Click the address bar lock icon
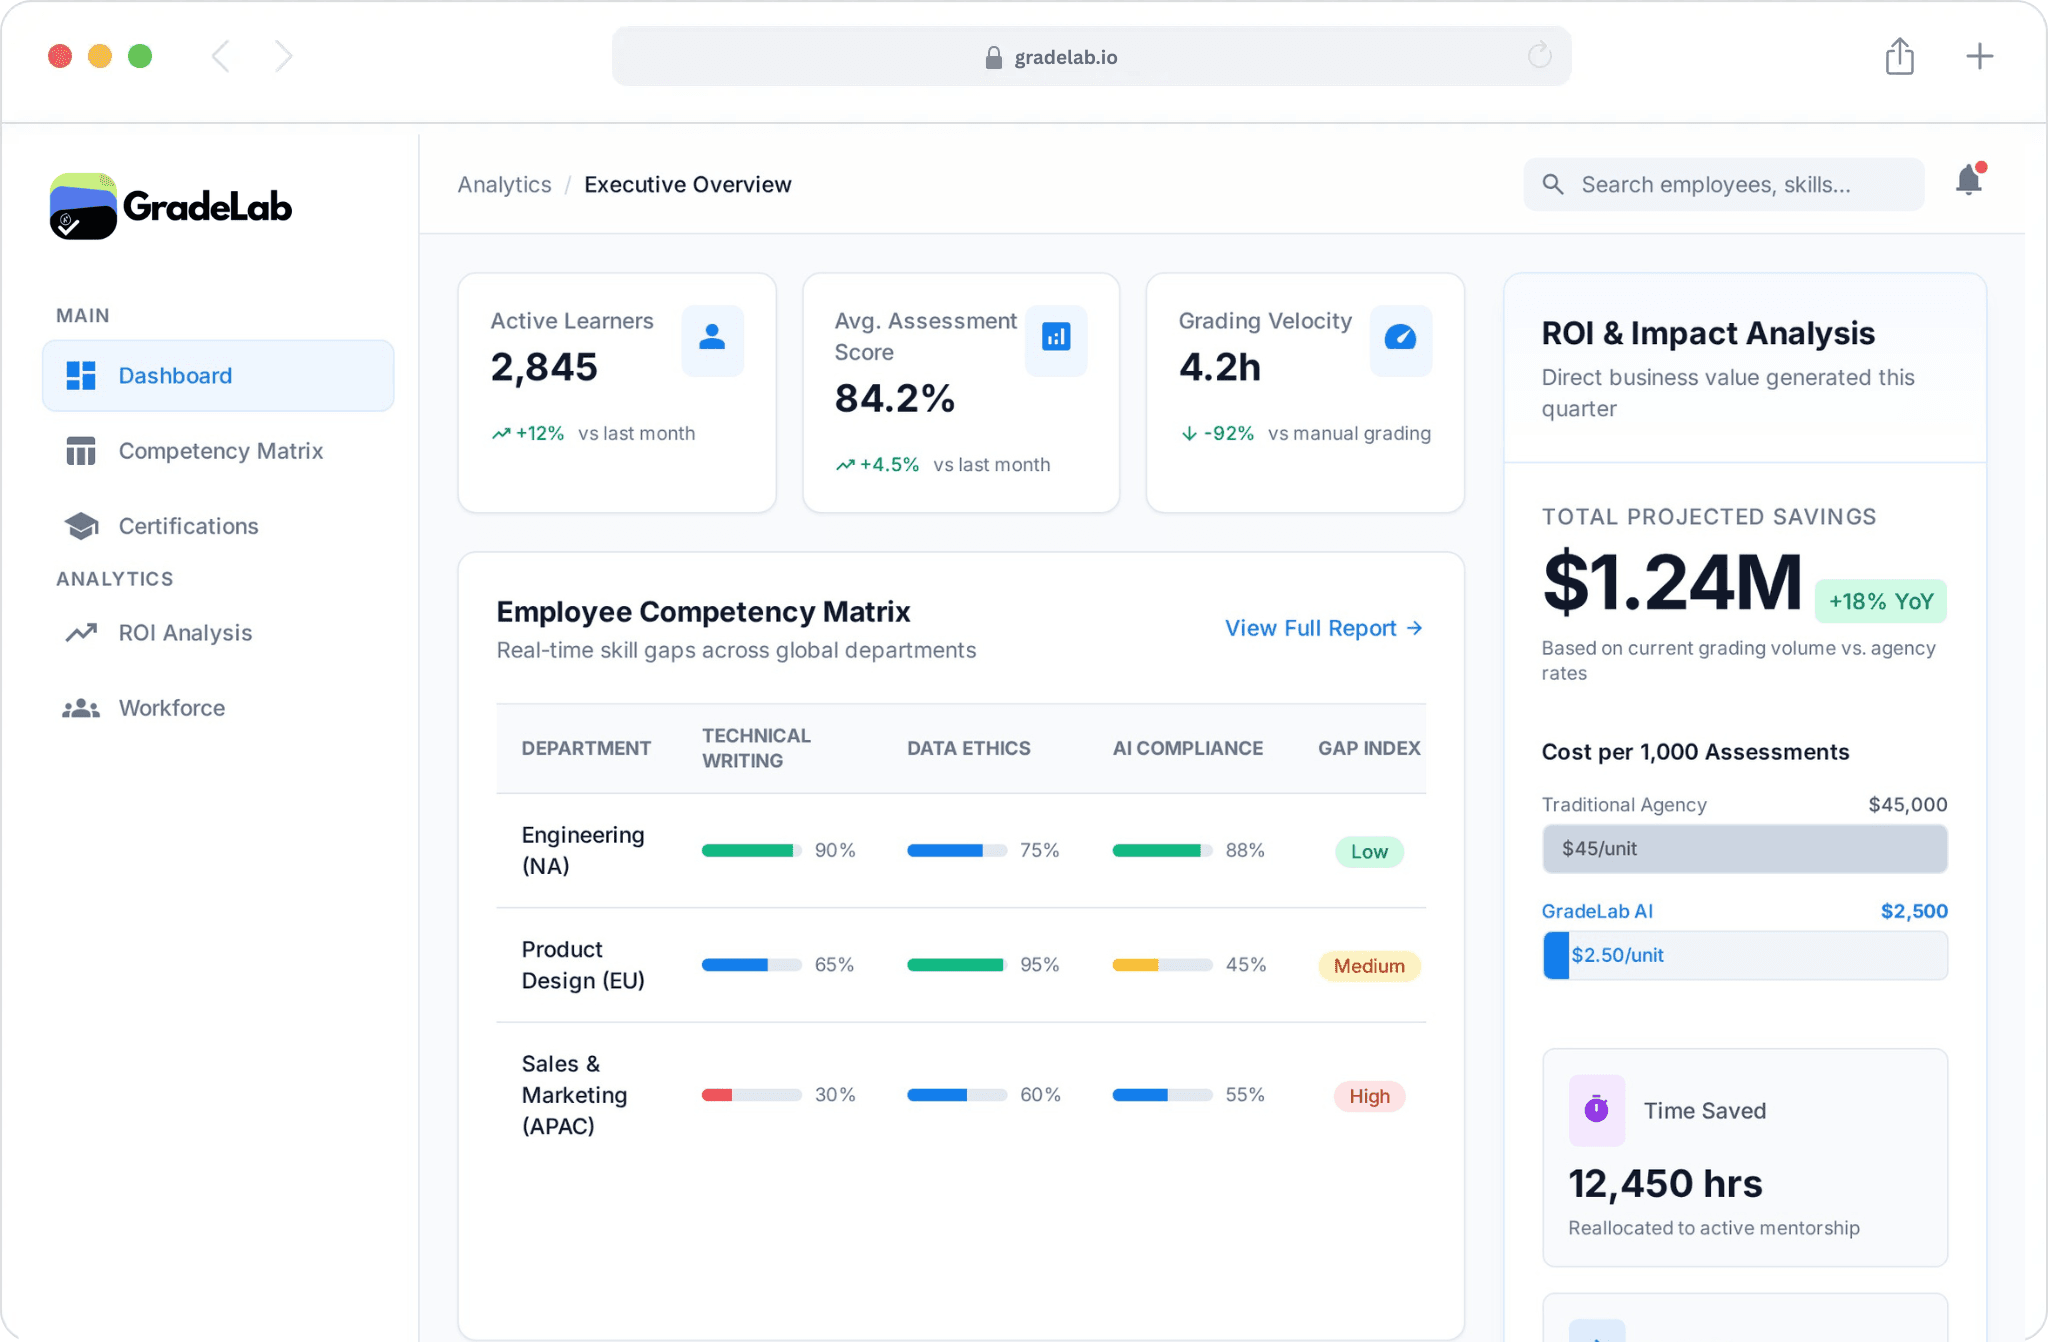Image resolution: width=2048 pixels, height=1342 pixels. click(x=993, y=57)
